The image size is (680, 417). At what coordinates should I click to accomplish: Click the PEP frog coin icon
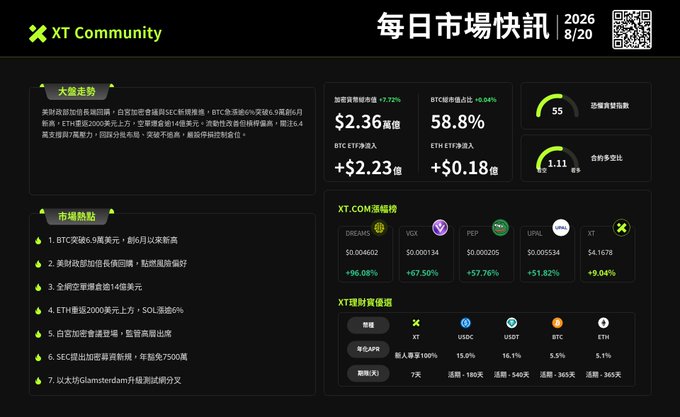click(x=500, y=227)
